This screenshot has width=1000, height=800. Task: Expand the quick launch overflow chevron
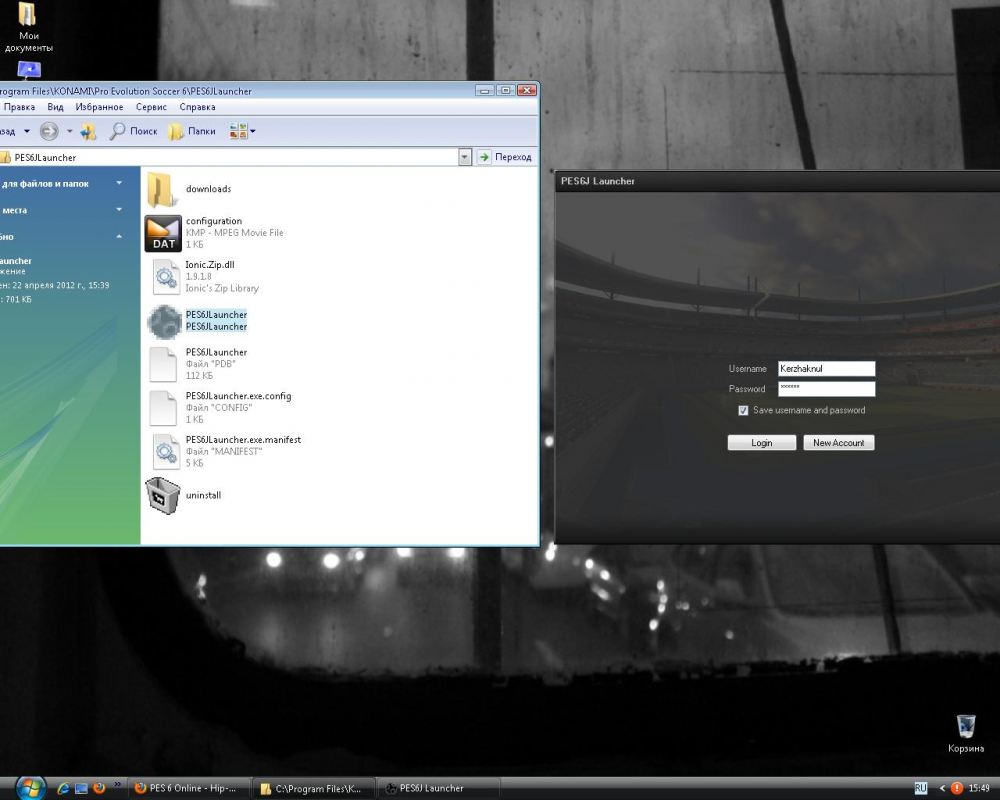[x=117, y=784]
